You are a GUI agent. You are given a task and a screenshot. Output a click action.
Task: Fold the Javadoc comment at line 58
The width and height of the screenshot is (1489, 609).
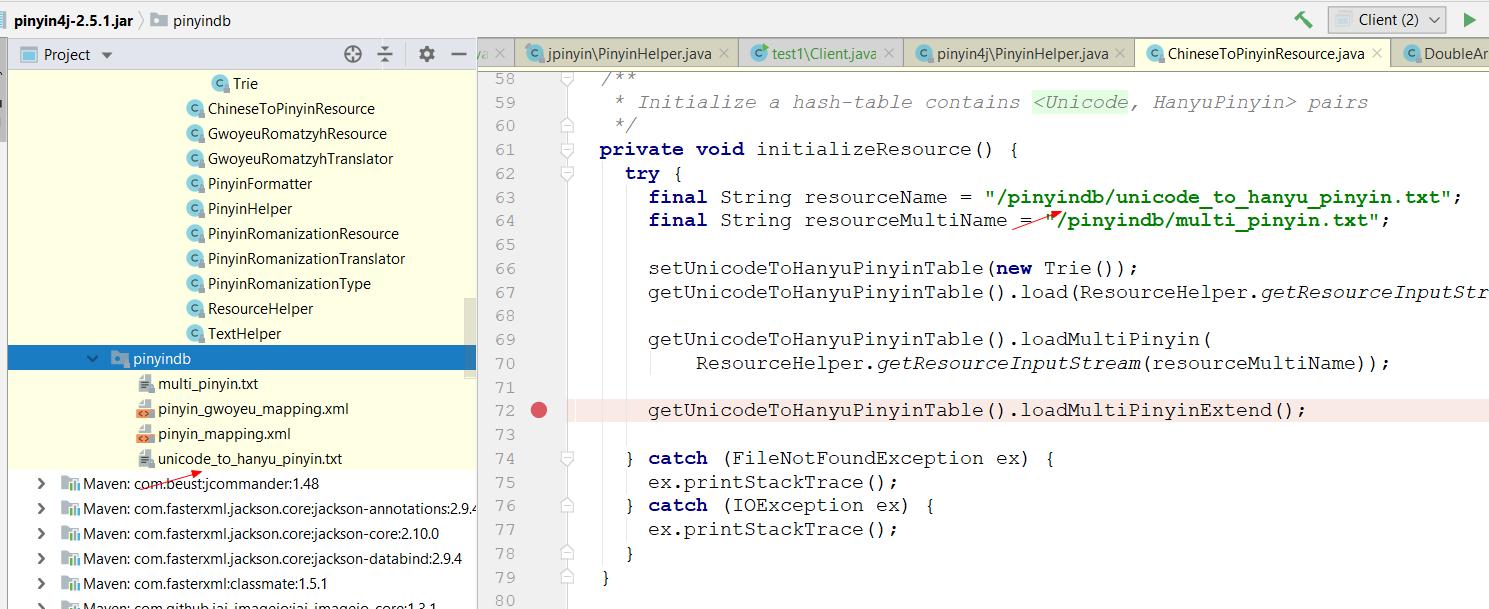[567, 79]
